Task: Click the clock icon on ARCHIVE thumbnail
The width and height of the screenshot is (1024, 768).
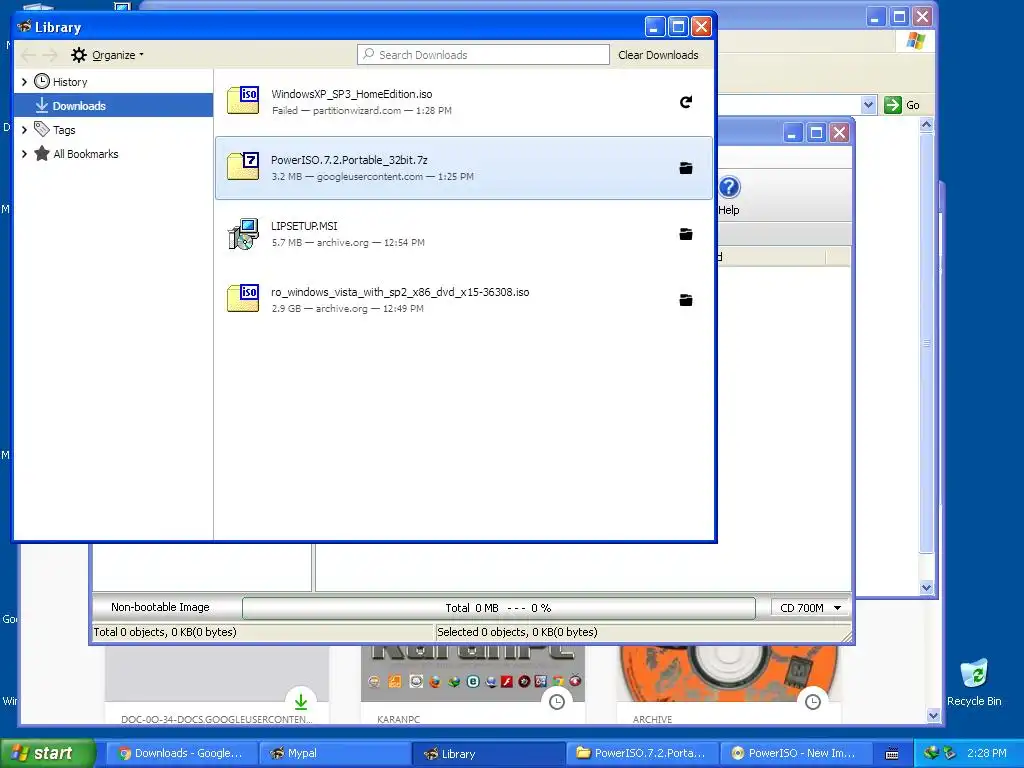Action: [812, 702]
